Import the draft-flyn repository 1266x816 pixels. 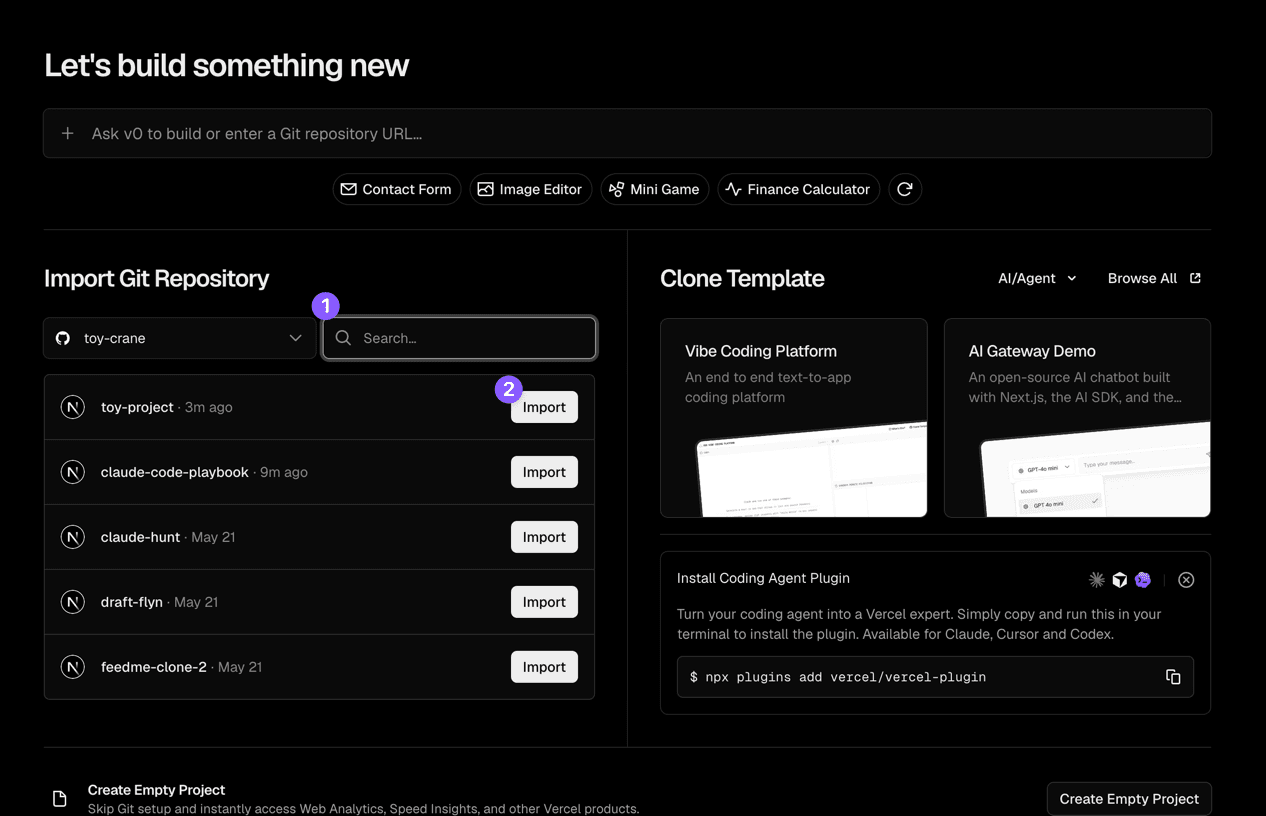(x=544, y=602)
